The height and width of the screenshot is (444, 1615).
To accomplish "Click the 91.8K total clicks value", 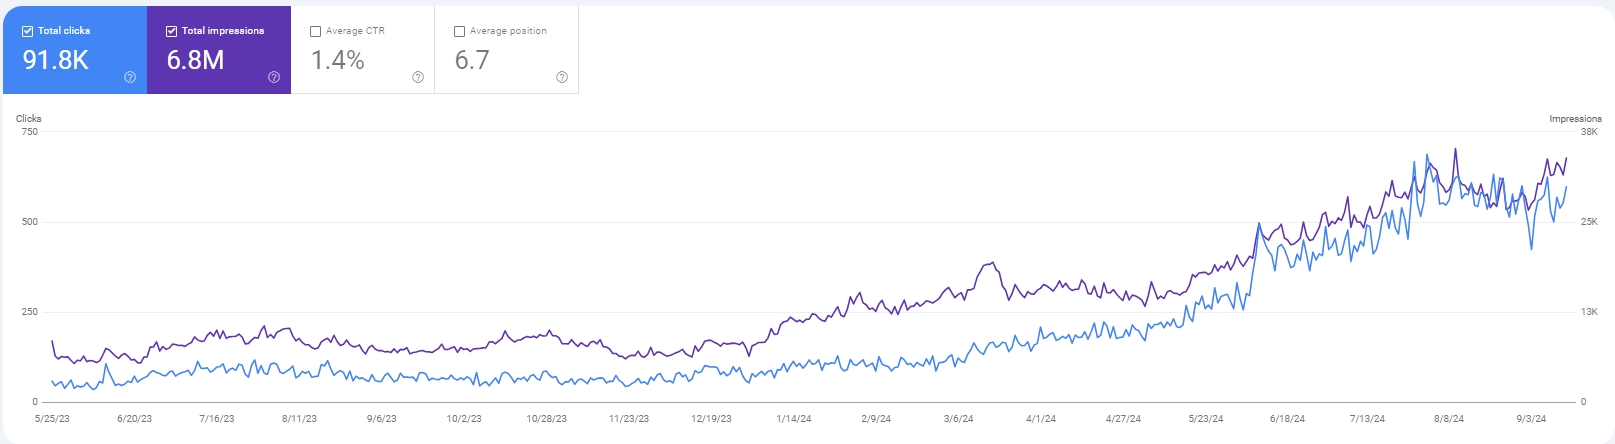I will [56, 60].
